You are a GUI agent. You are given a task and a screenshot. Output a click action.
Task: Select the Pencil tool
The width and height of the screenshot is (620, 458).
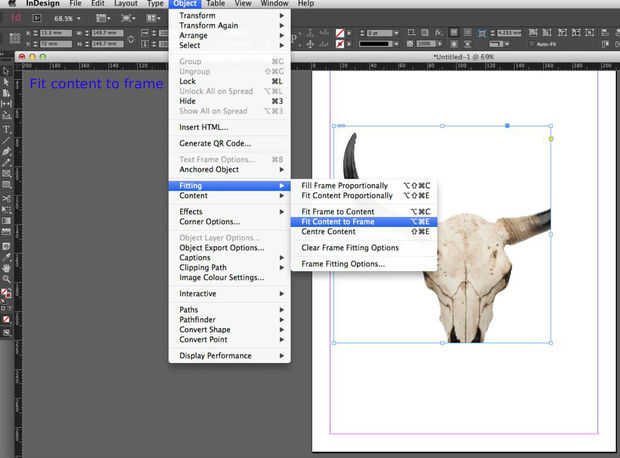(6, 162)
